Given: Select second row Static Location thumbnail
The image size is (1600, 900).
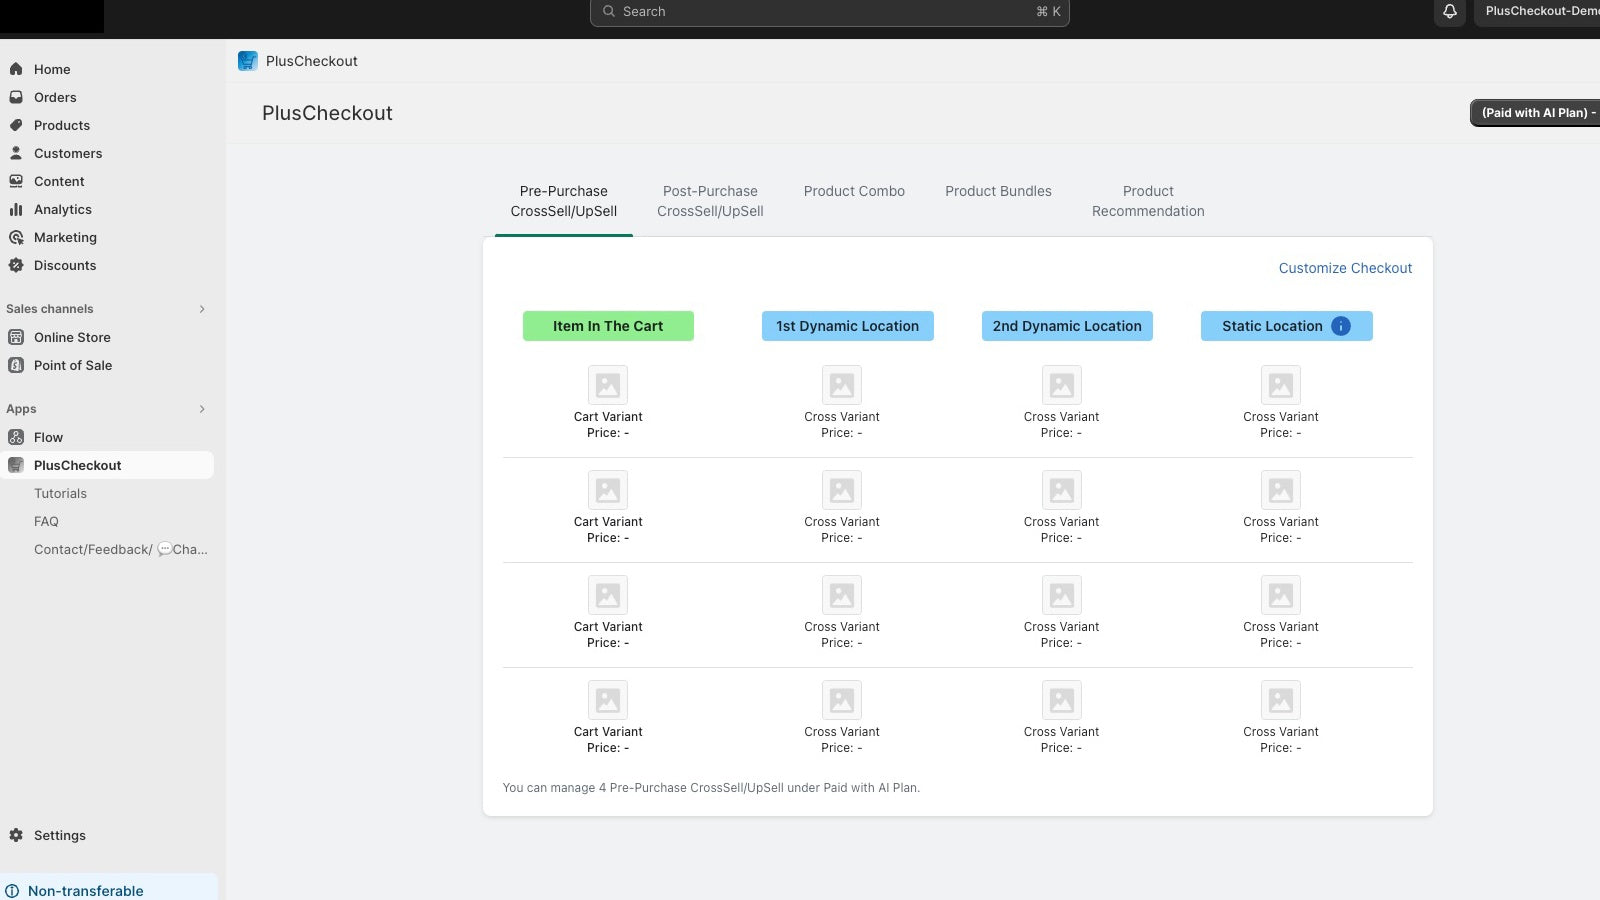Looking at the screenshot, I should [1281, 490].
